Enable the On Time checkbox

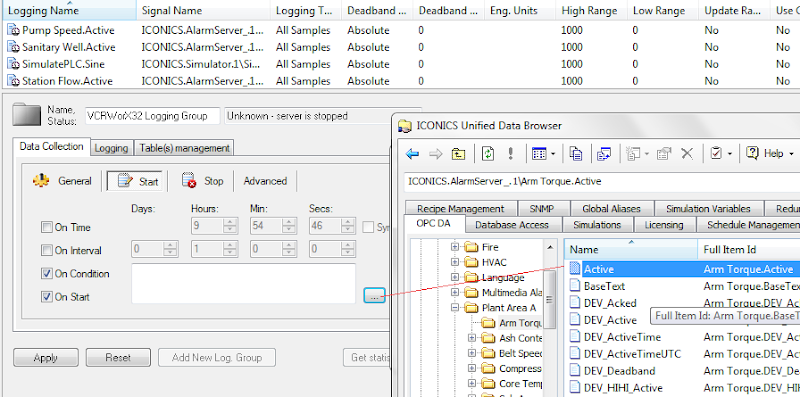pos(47,227)
